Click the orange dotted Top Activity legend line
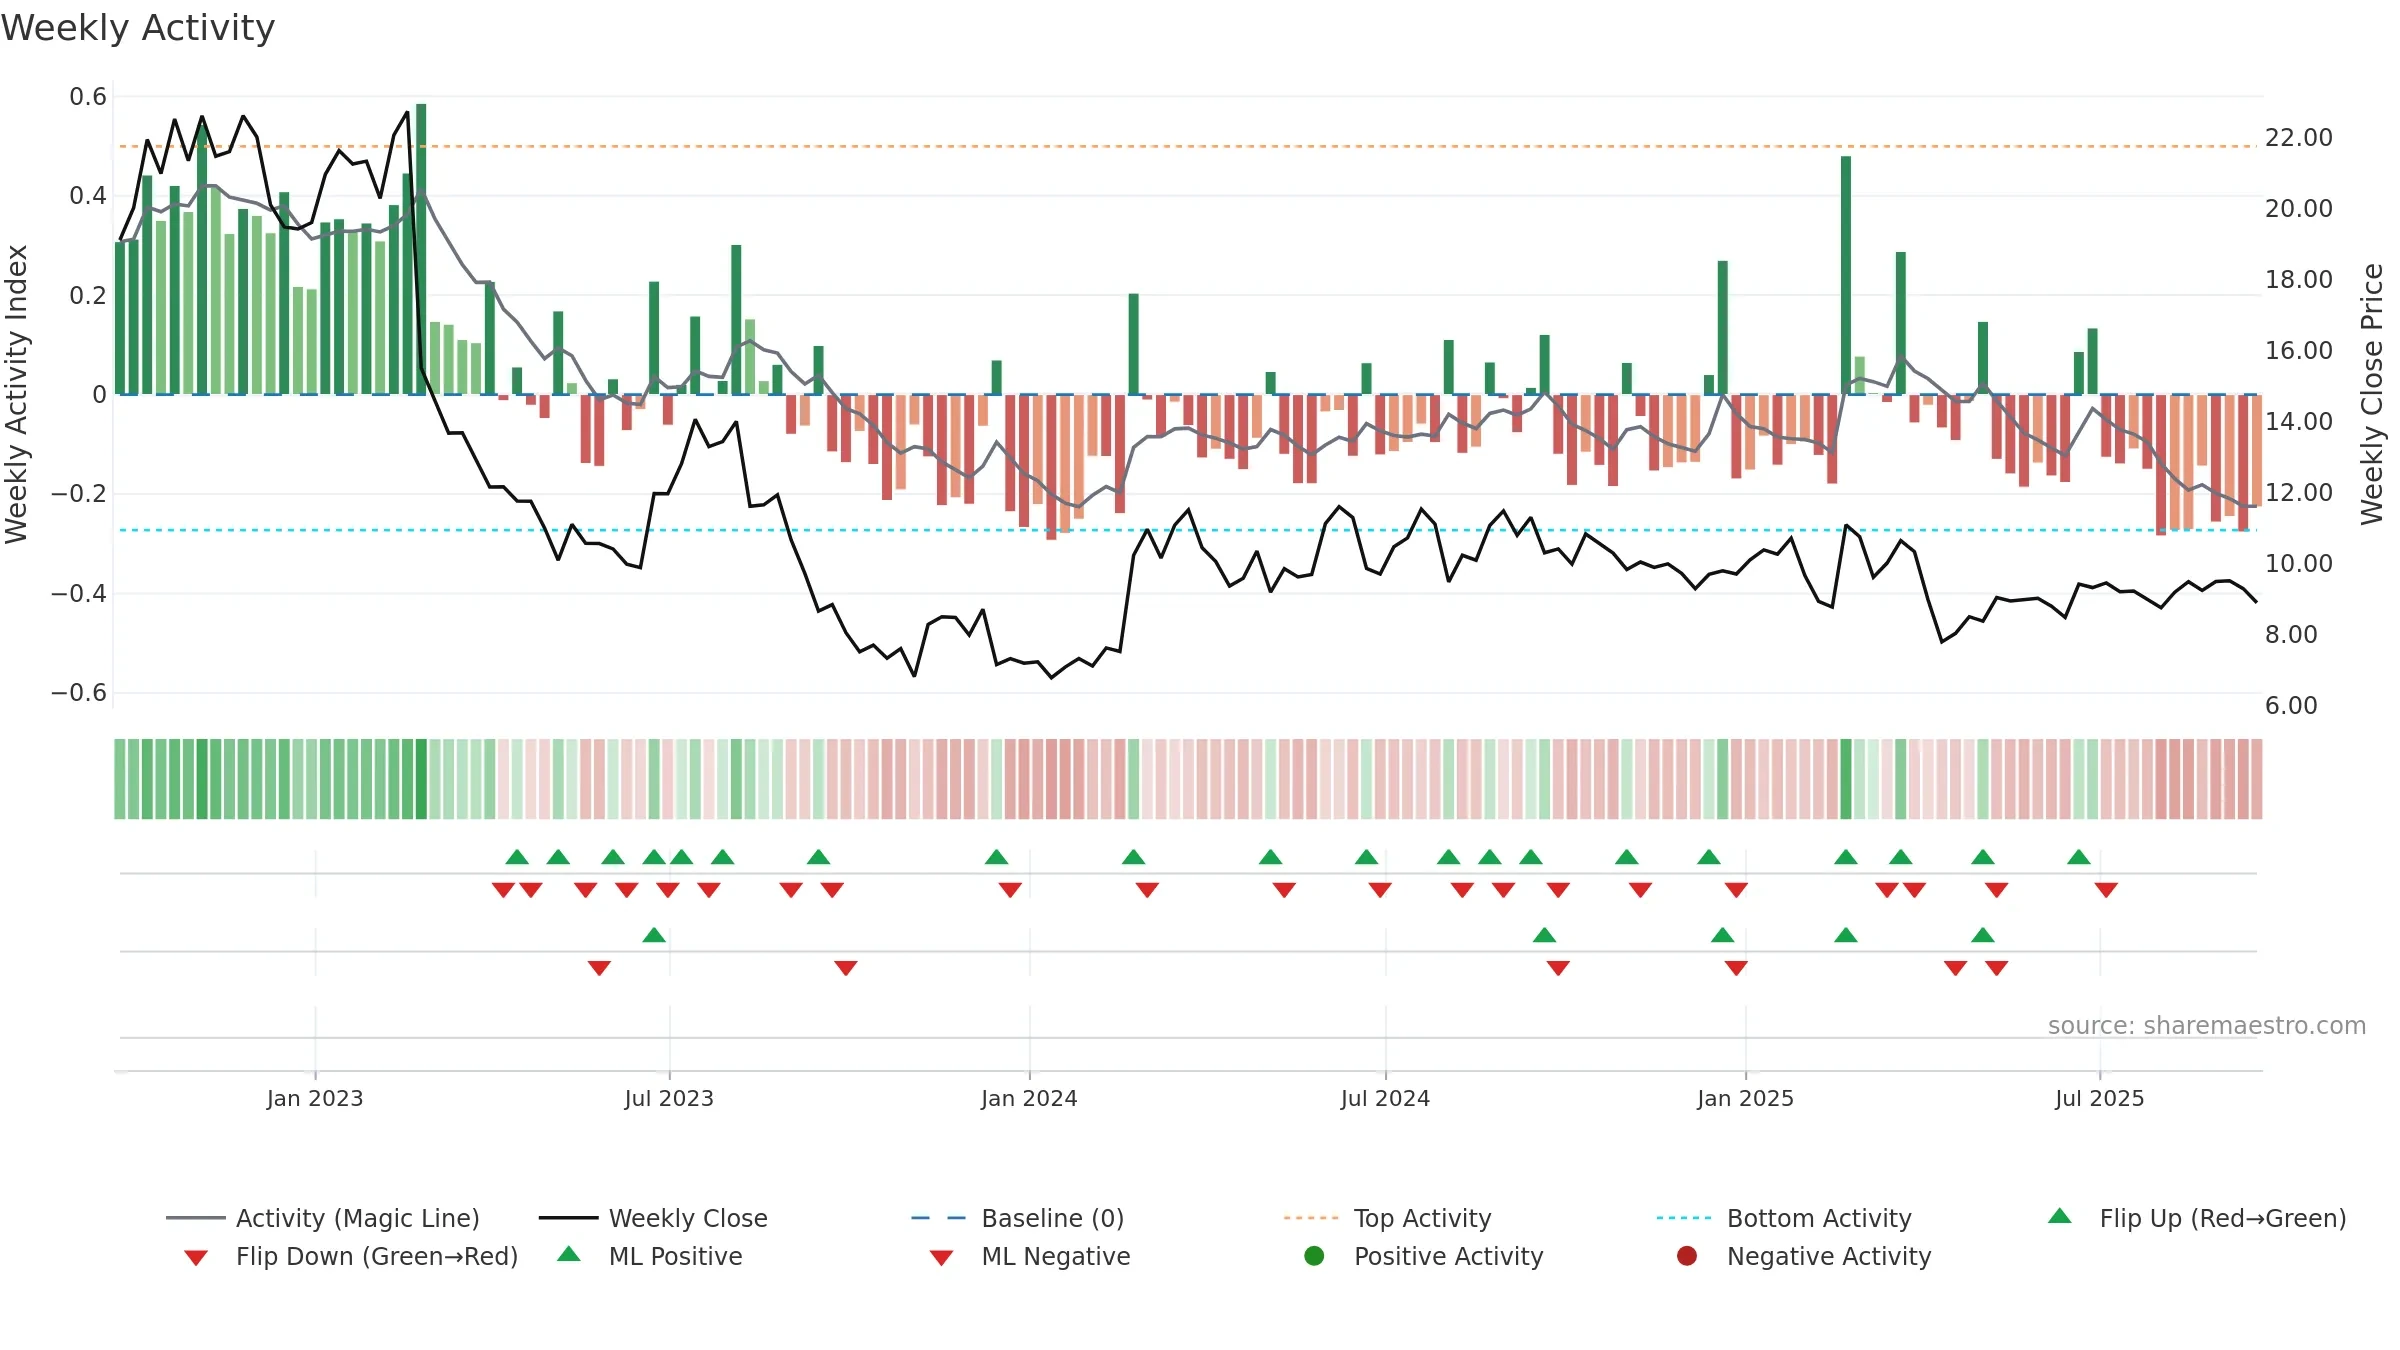This screenshot has height=1350, width=2400. pos(1311,1218)
